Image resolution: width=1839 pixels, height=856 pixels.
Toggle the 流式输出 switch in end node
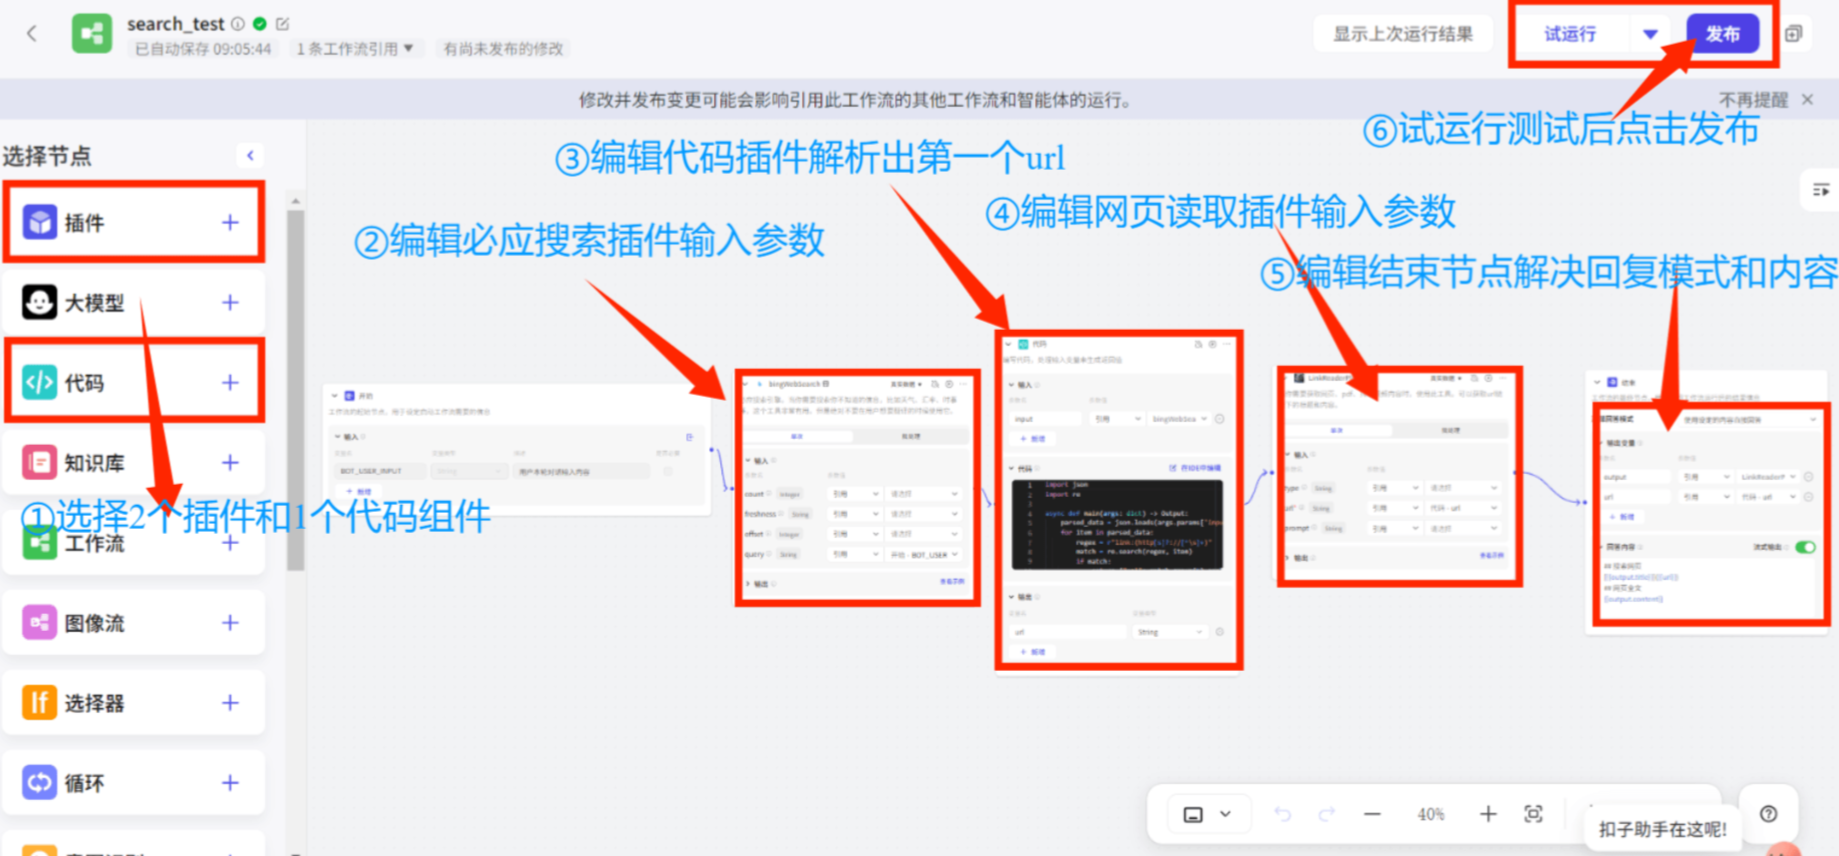1805,547
